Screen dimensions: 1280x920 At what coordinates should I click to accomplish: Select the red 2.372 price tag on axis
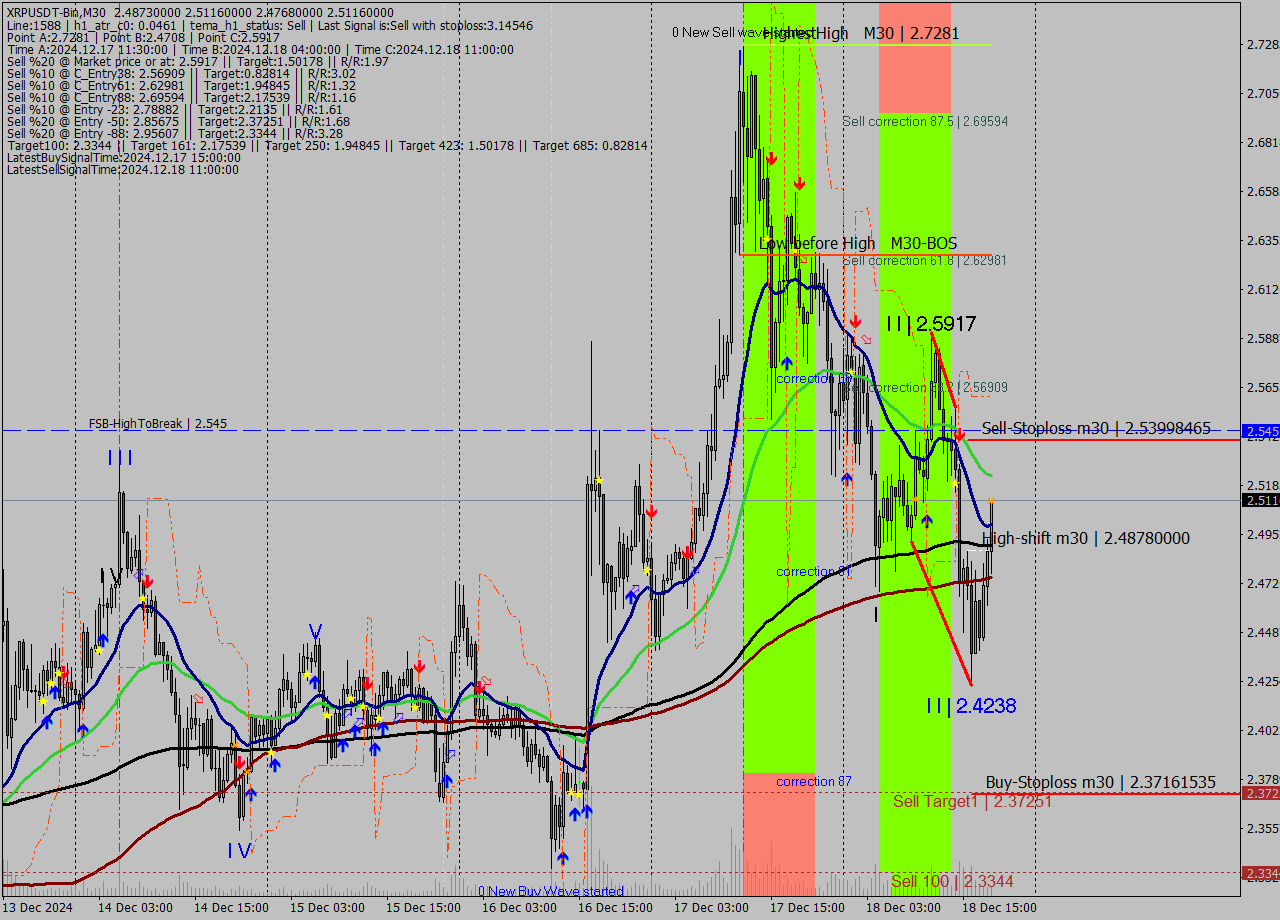coord(1260,793)
